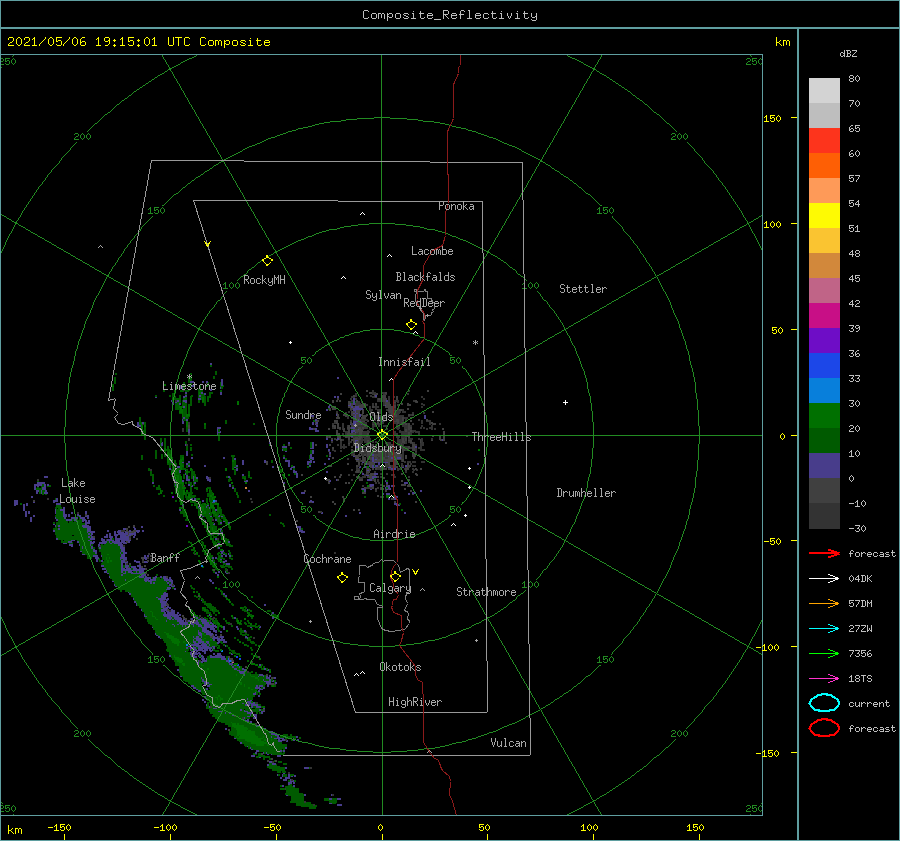Click asterisk marker above Limestone label
900x841 pixels.
click(x=189, y=377)
